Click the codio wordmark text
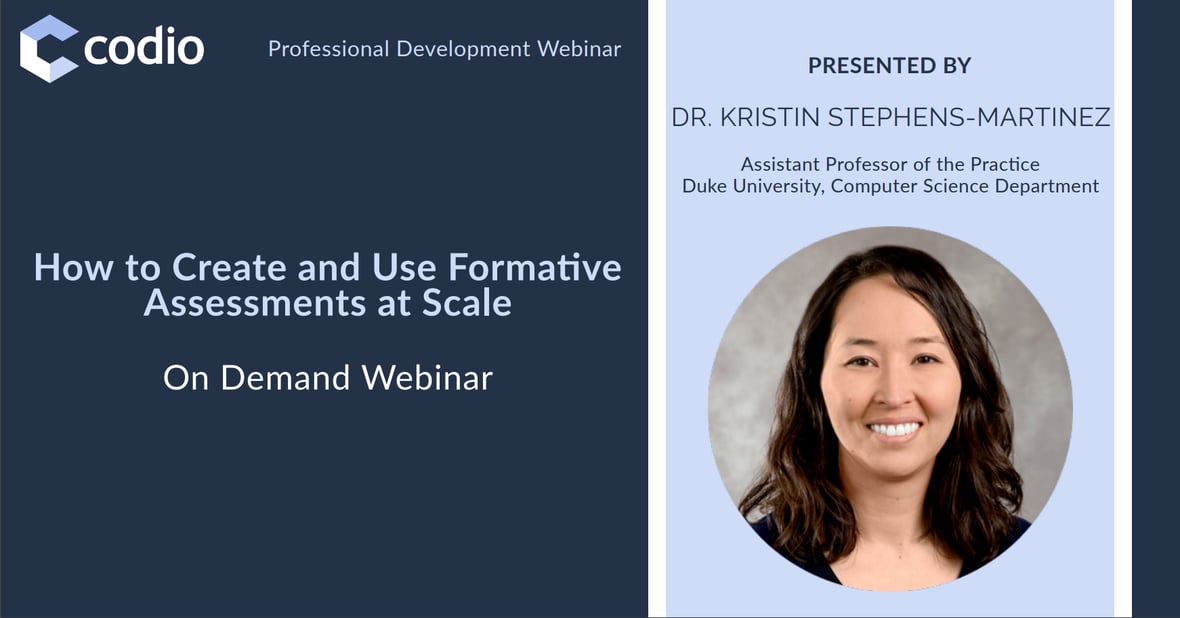The width and height of the screenshot is (1180, 618). [x=144, y=48]
